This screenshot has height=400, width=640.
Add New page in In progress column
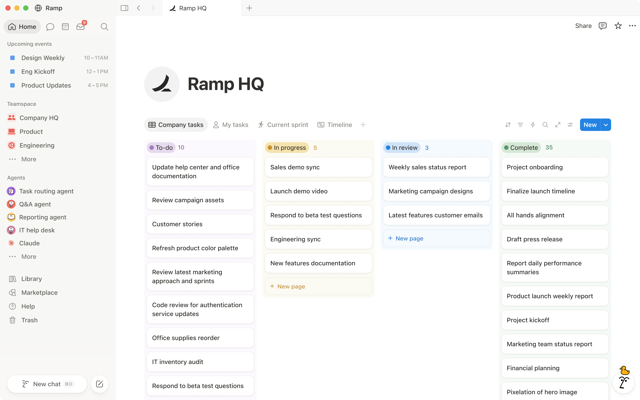(x=318, y=287)
